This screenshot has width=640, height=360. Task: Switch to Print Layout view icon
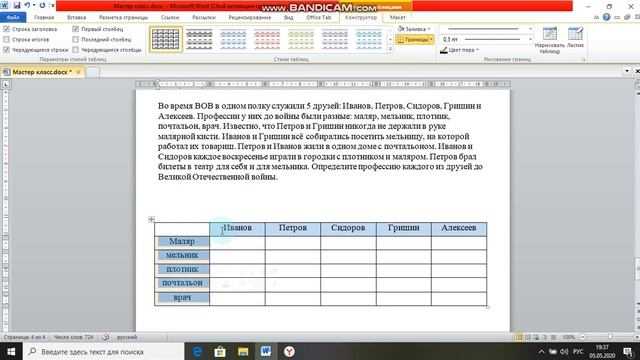pyautogui.click(x=519, y=337)
